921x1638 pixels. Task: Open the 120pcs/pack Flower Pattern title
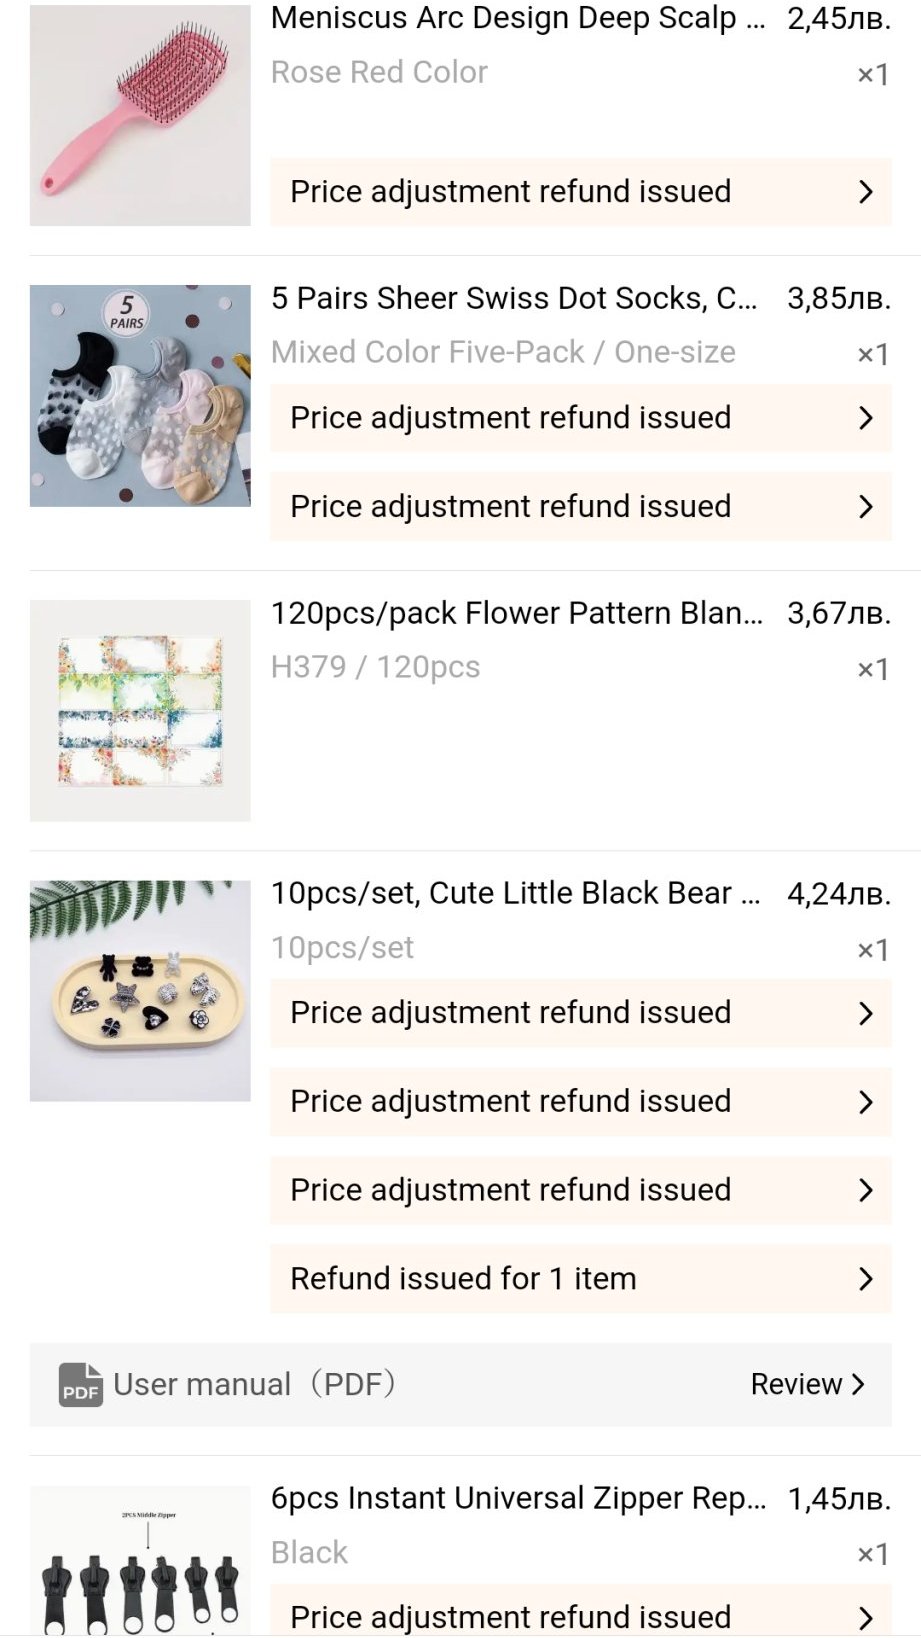[x=516, y=613]
